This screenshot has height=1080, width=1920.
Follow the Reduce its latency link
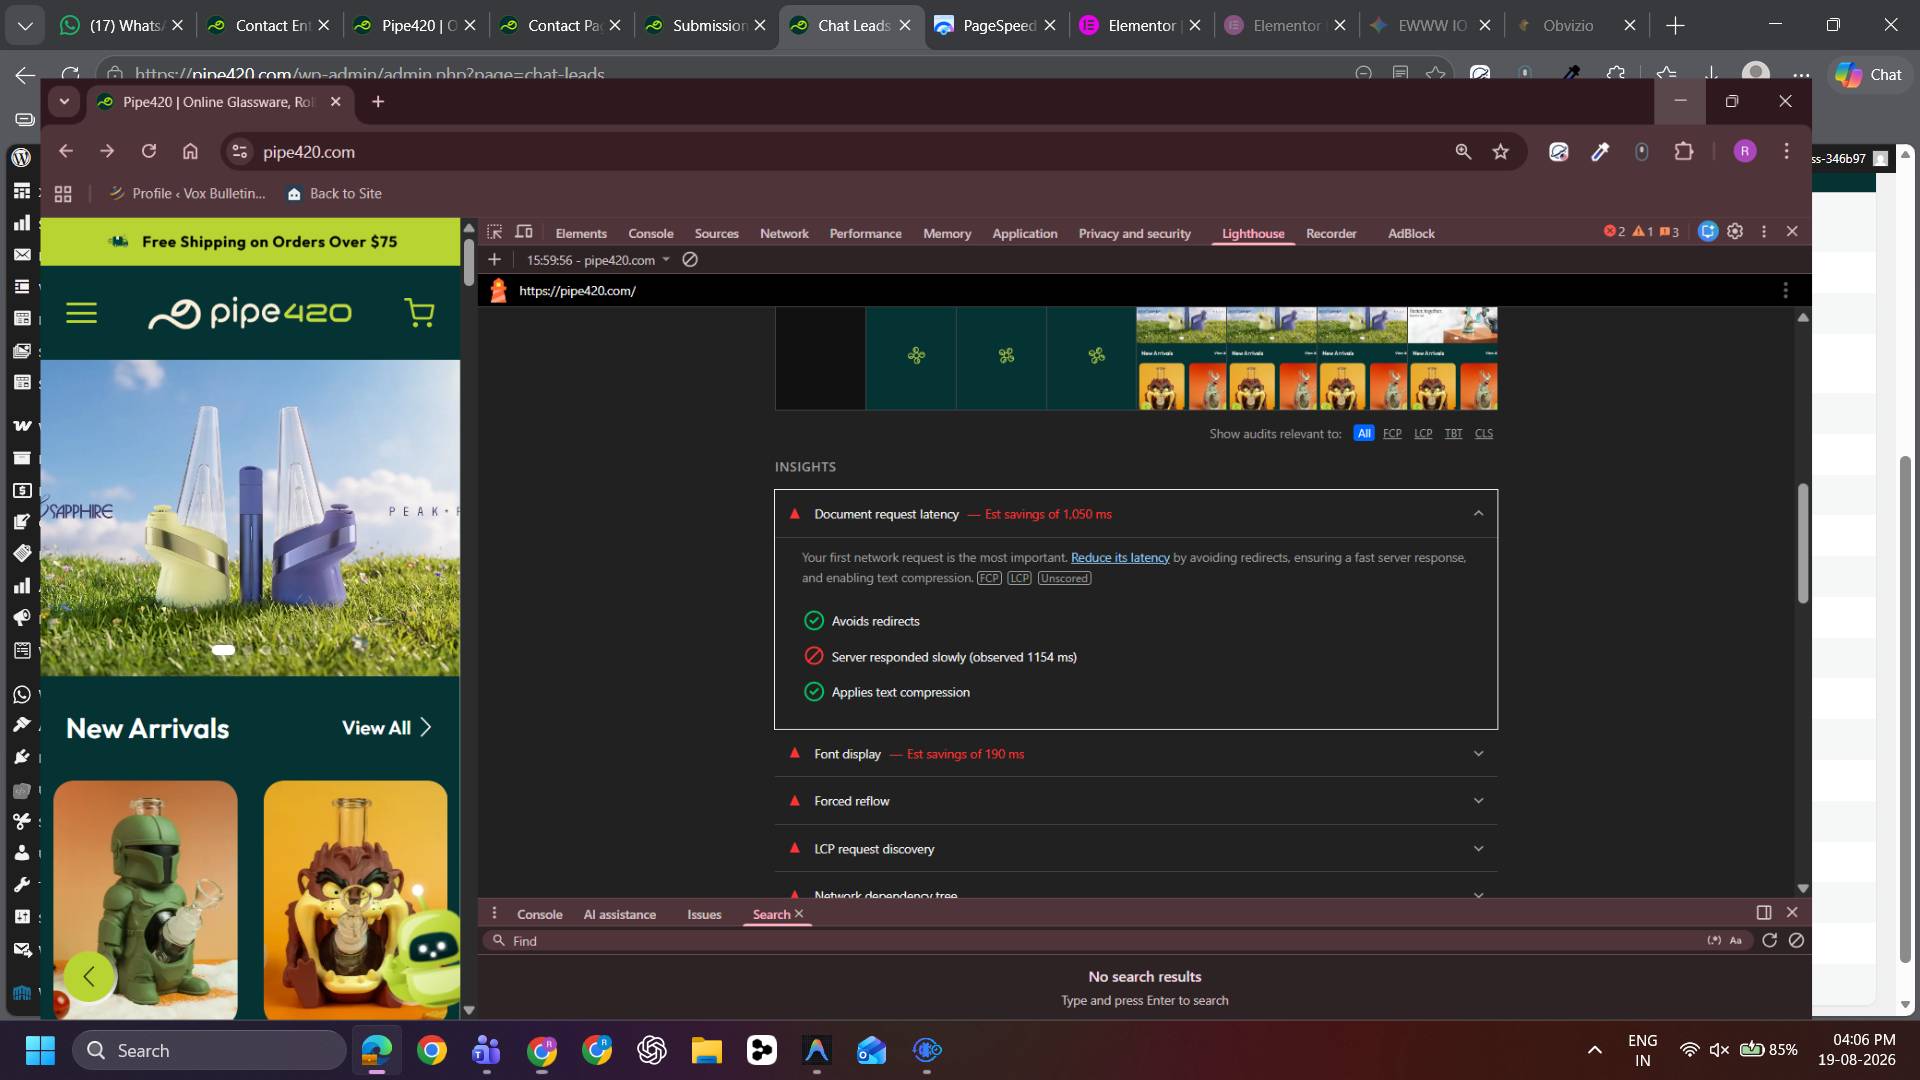click(1120, 558)
